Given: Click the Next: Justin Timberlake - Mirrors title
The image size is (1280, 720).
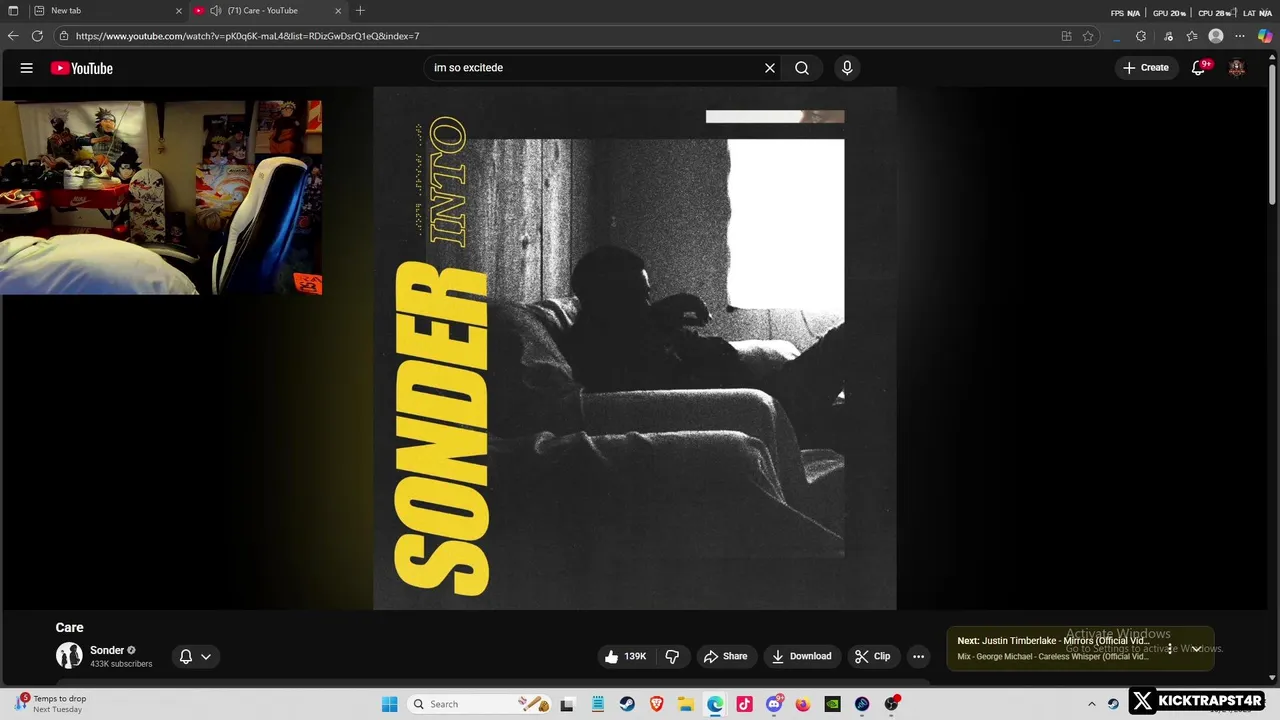Looking at the screenshot, I should [x=1053, y=641].
